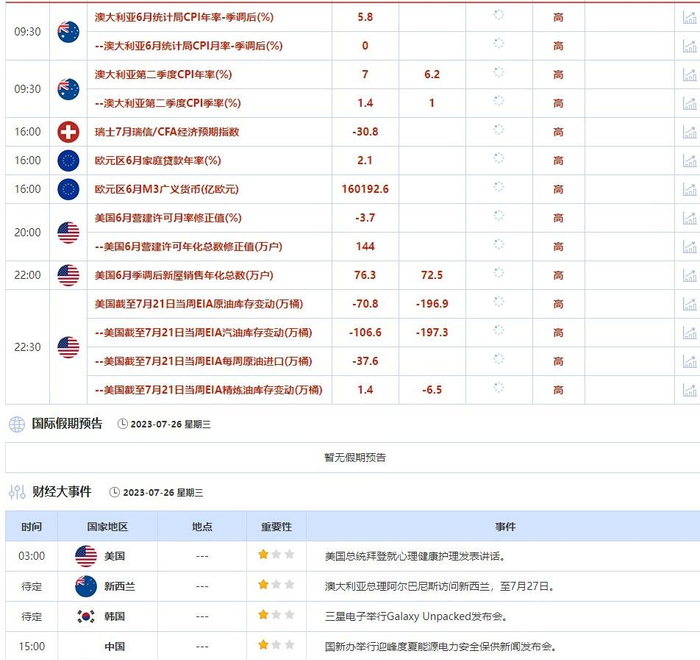This screenshot has height=660, width=700.
Task: Open 澳大利亚第二季度CPI年率 indicator
Action: pyautogui.click(x=163, y=75)
